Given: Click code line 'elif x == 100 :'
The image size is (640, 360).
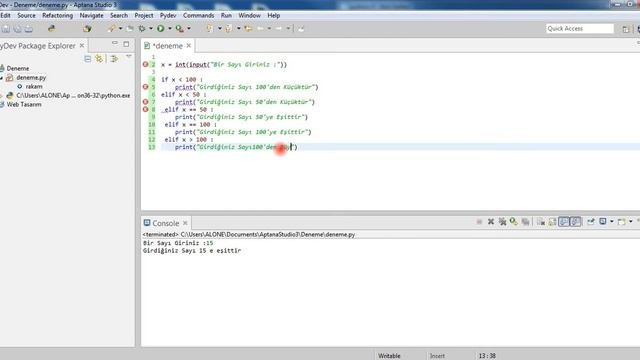Looking at the screenshot, I should point(191,124).
